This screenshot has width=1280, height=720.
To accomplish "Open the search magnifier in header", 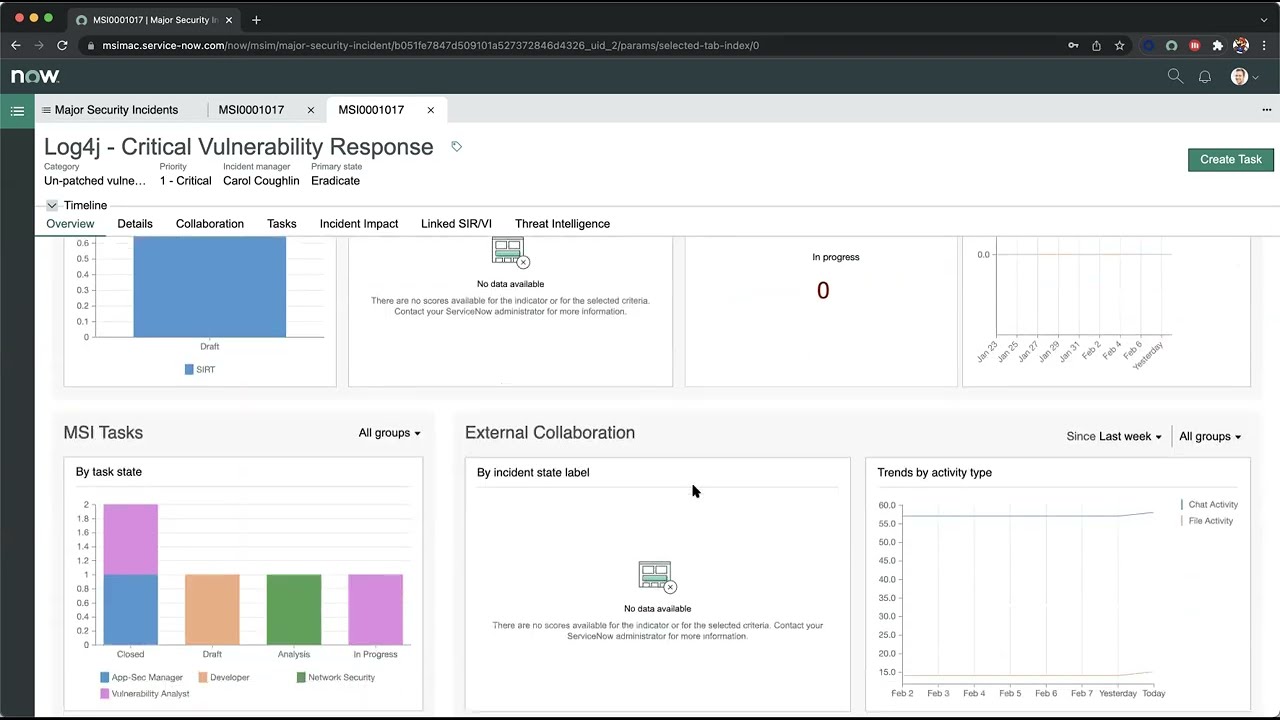I will click(x=1175, y=77).
